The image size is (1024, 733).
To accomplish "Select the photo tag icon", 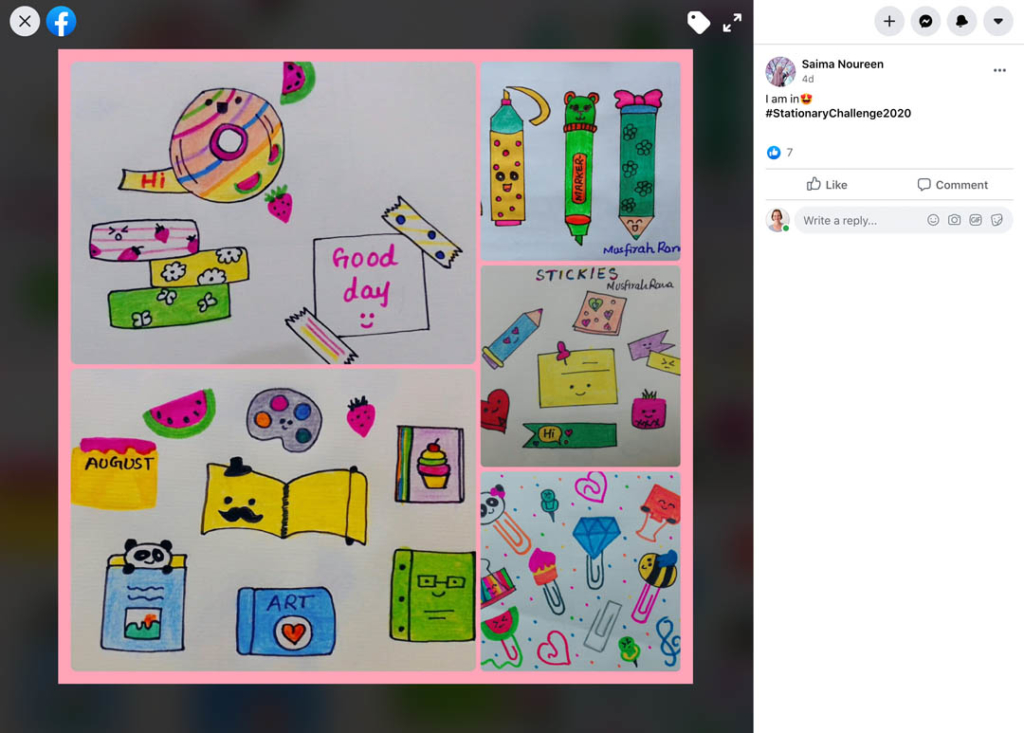I will click(x=699, y=22).
